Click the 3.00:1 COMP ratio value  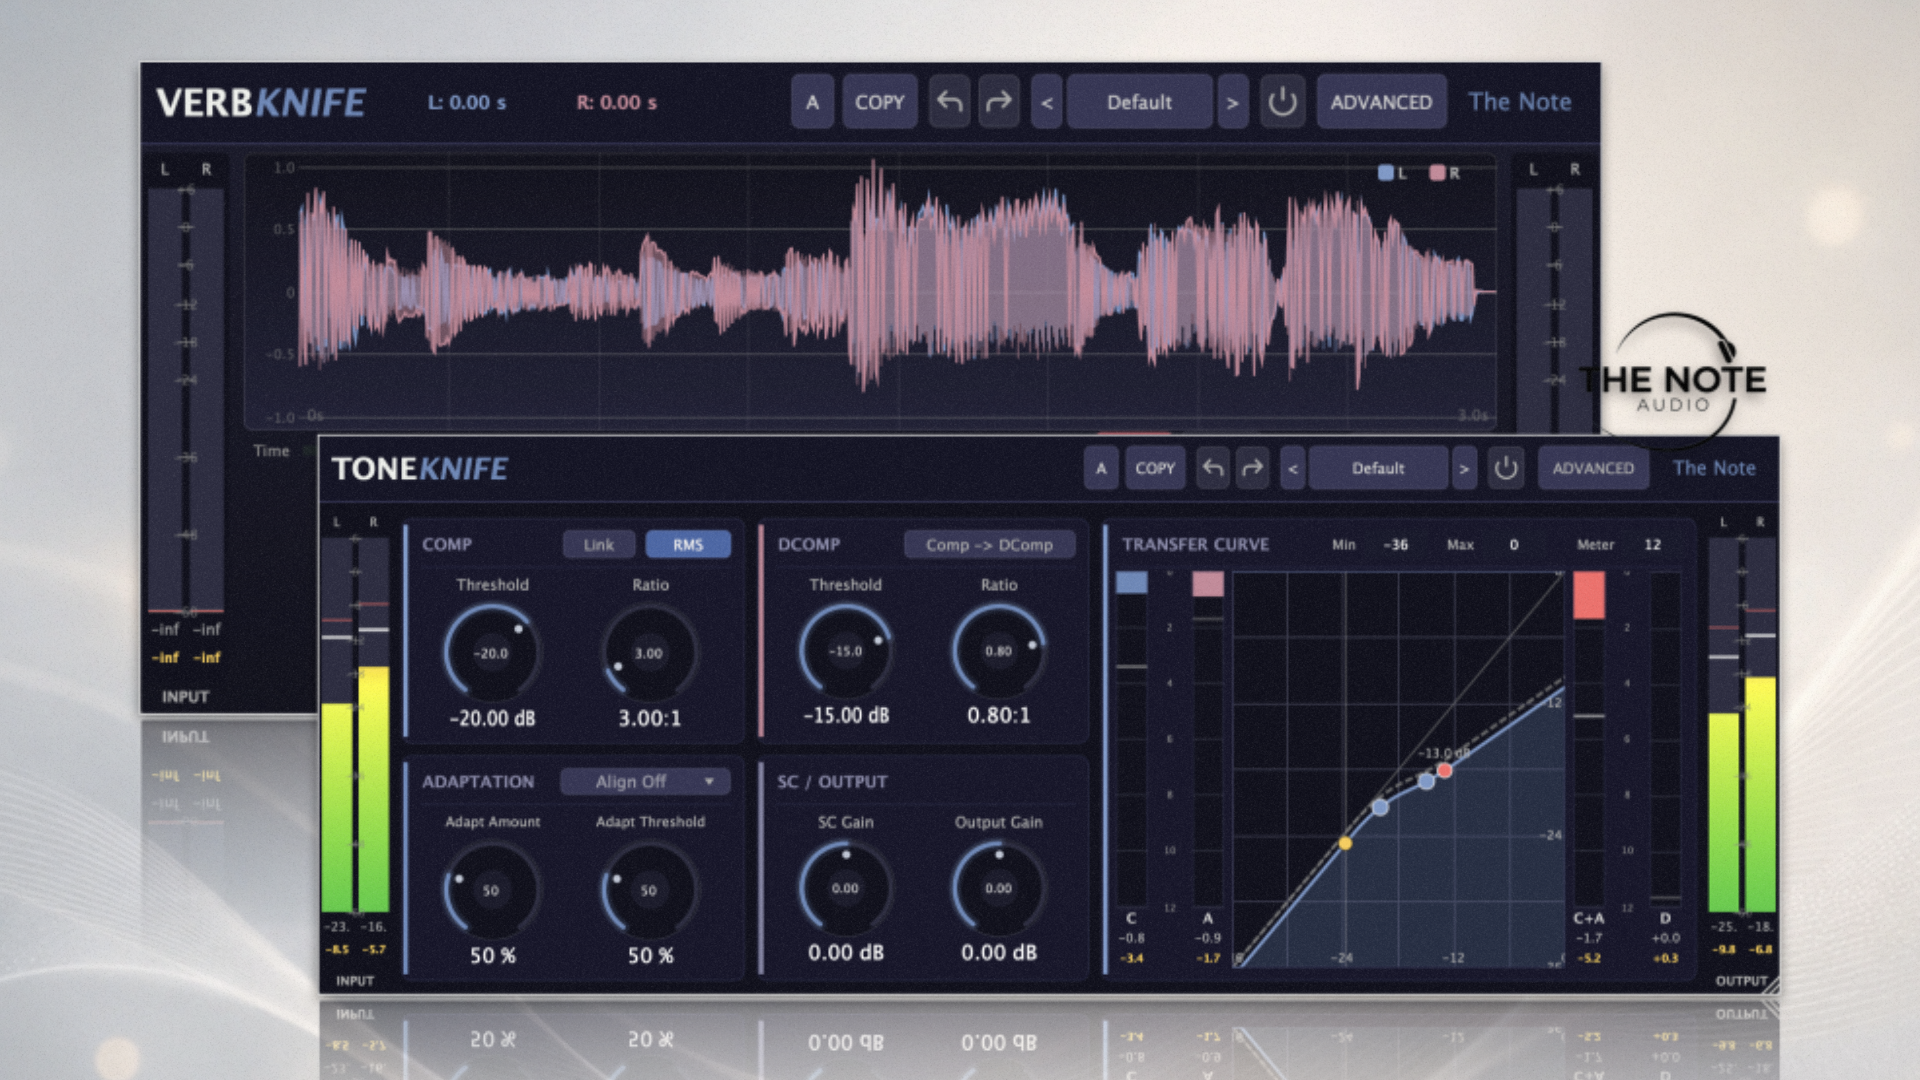[x=649, y=718]
